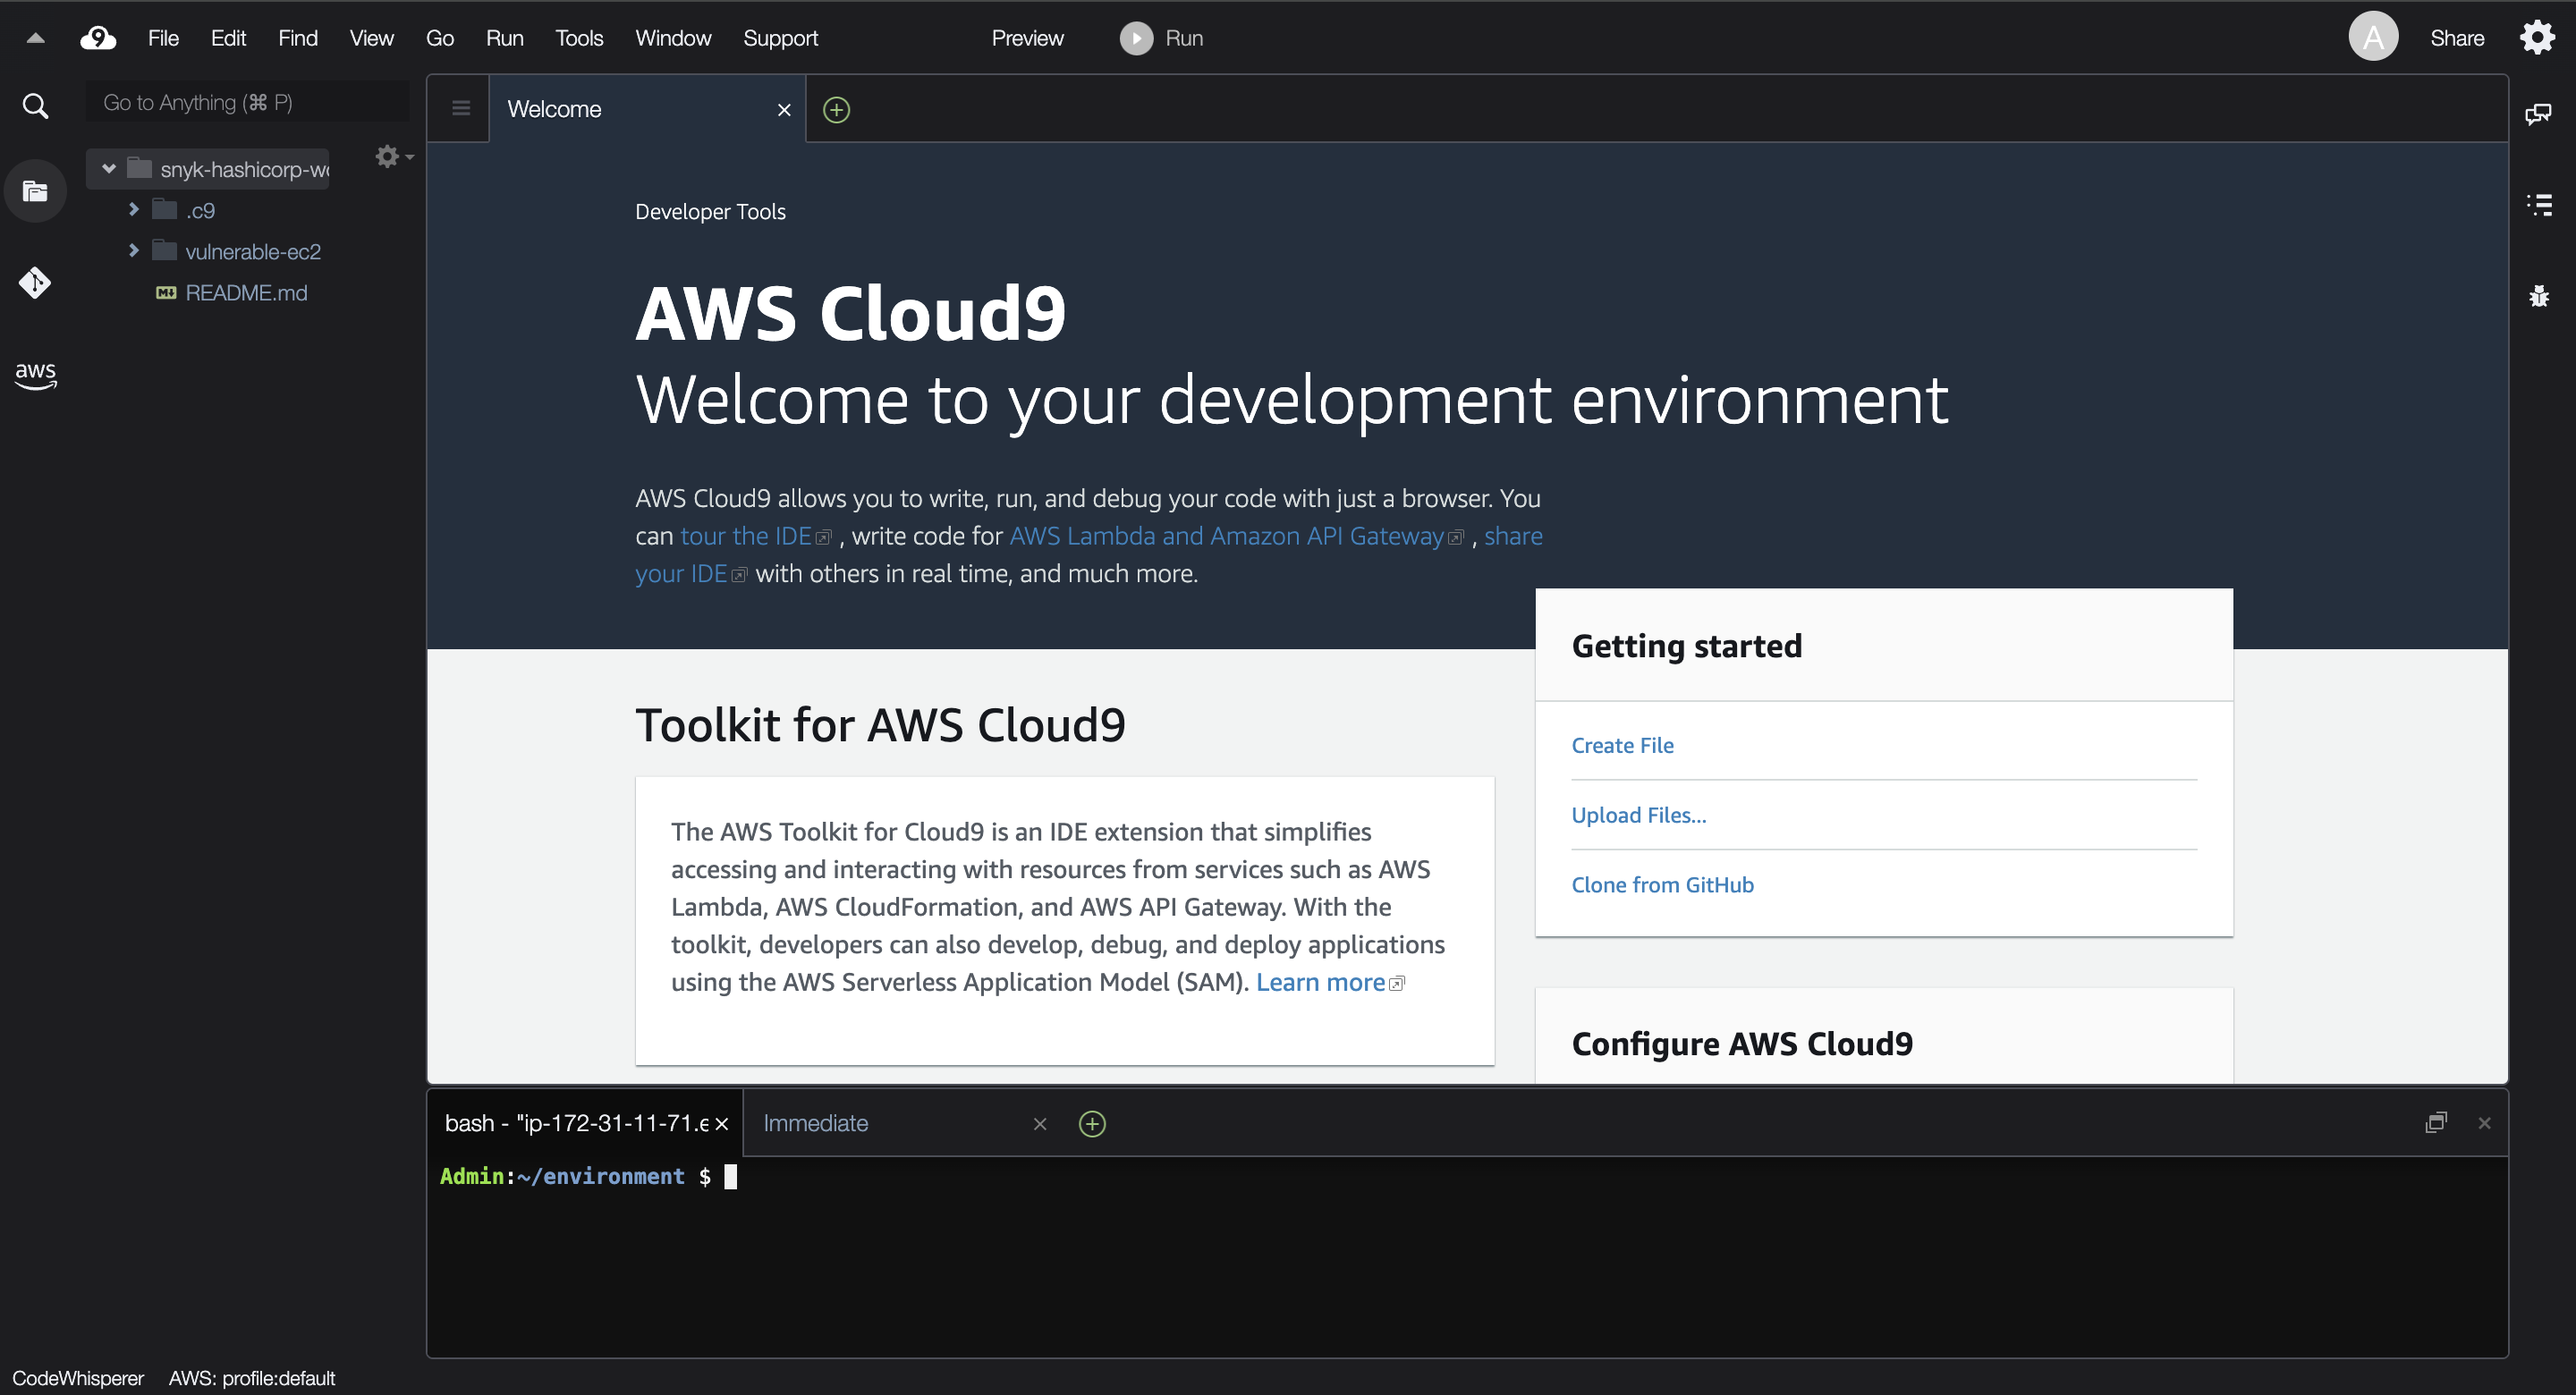
Task: Open the AWS Toolkit sidebar icon
Action: click(35, 374)
